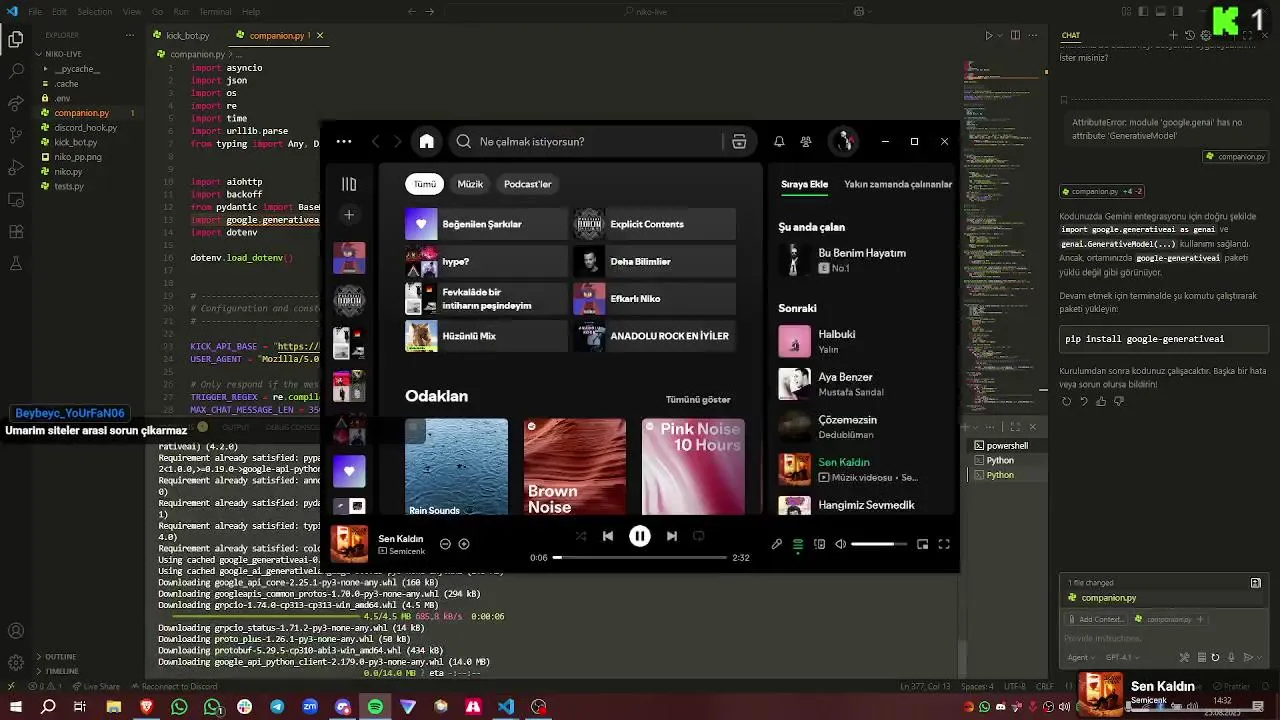
Task: Click the hide-song minus icon by Sen Kaldın
Action: click(x=445, y=544)
